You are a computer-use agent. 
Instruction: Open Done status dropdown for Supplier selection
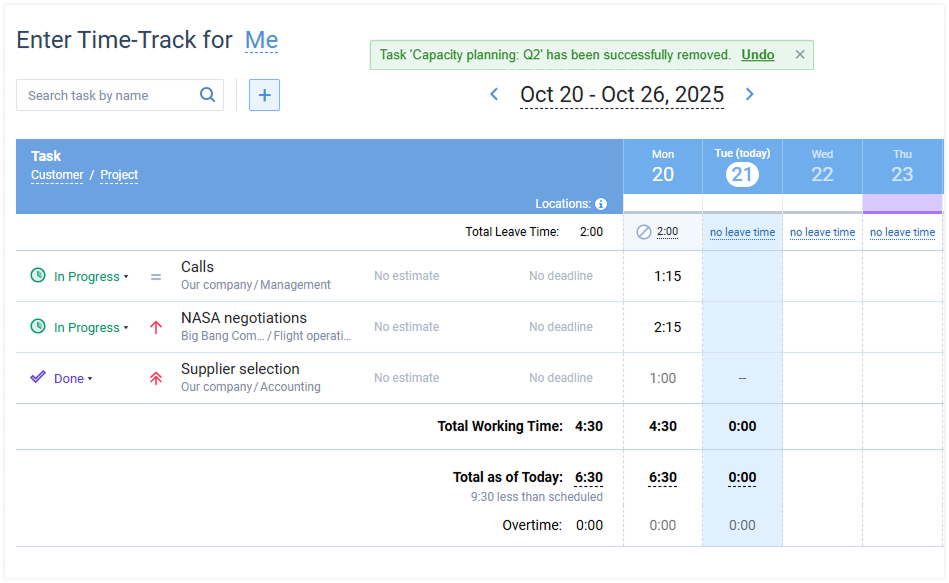pos(73,379)
